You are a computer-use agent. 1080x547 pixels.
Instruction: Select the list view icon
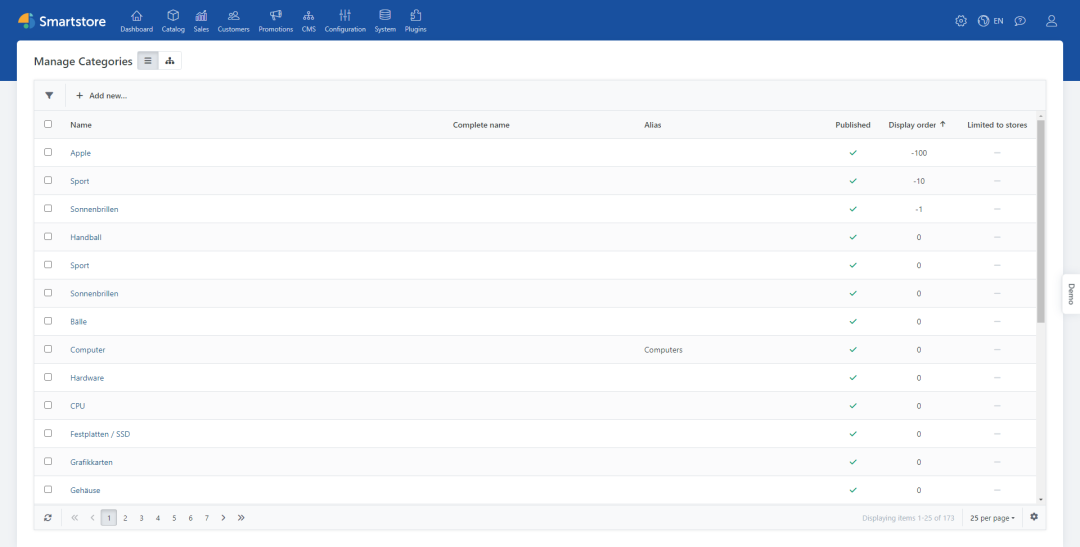pos(148,61)
